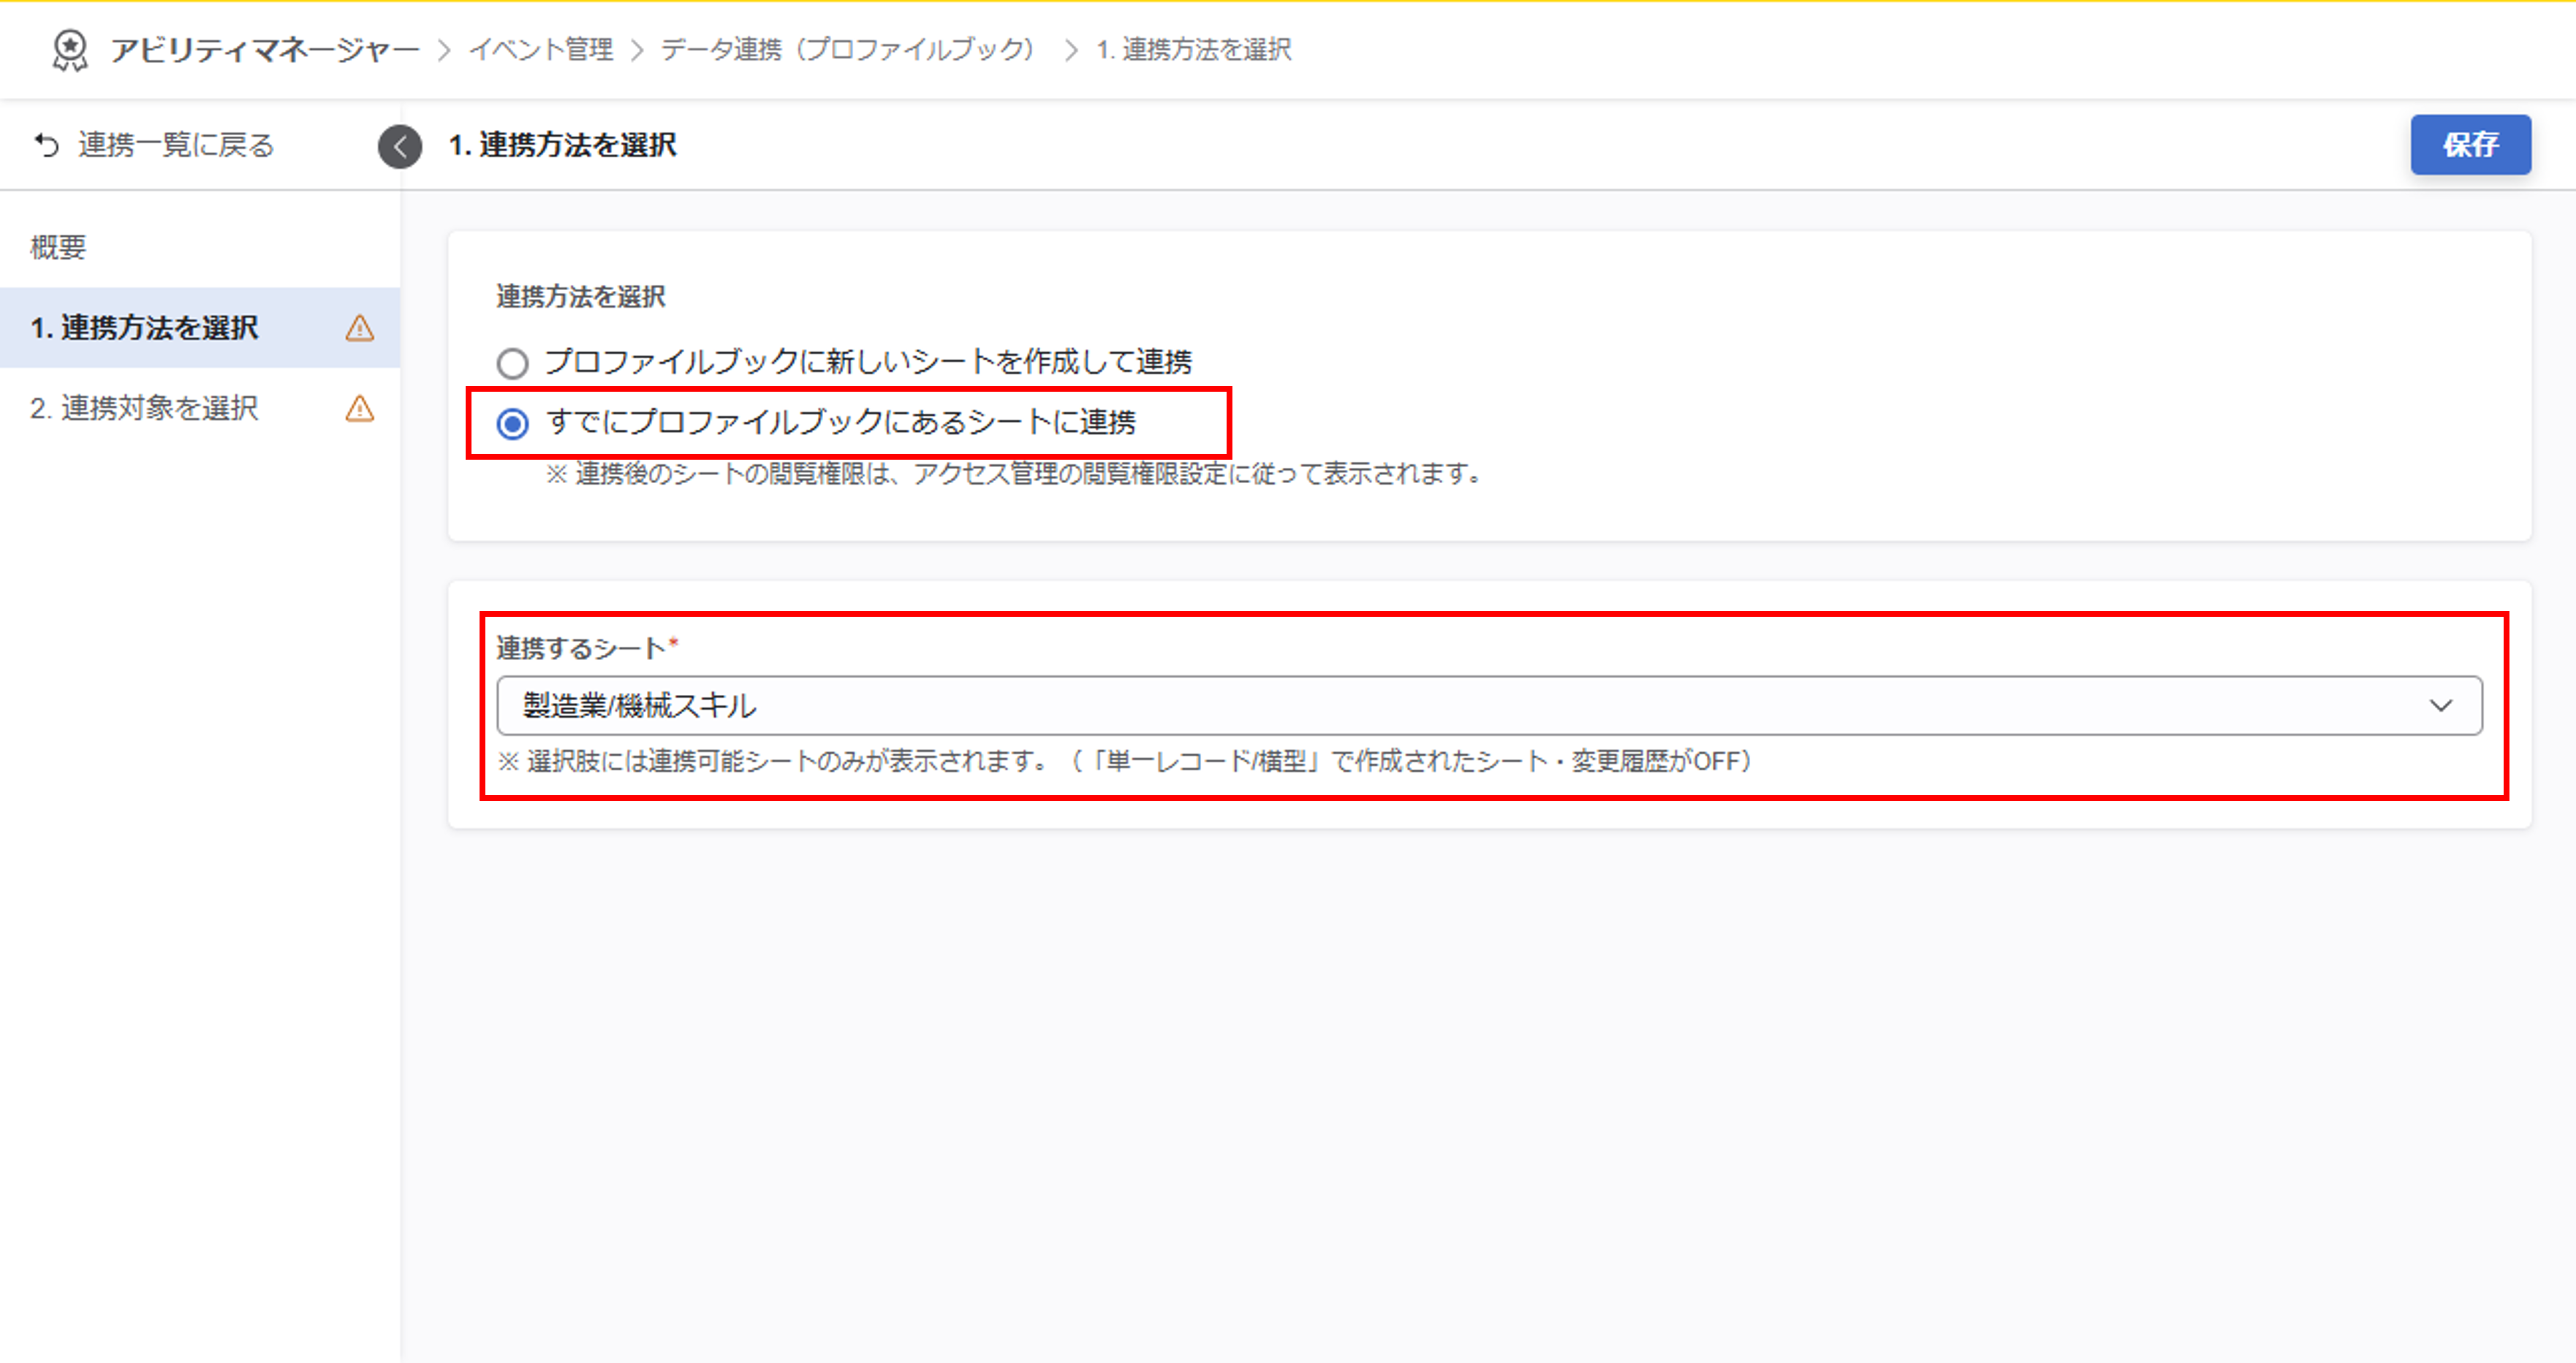Click warning icon next to 1. 連携方法を選択

click(360, 328)
